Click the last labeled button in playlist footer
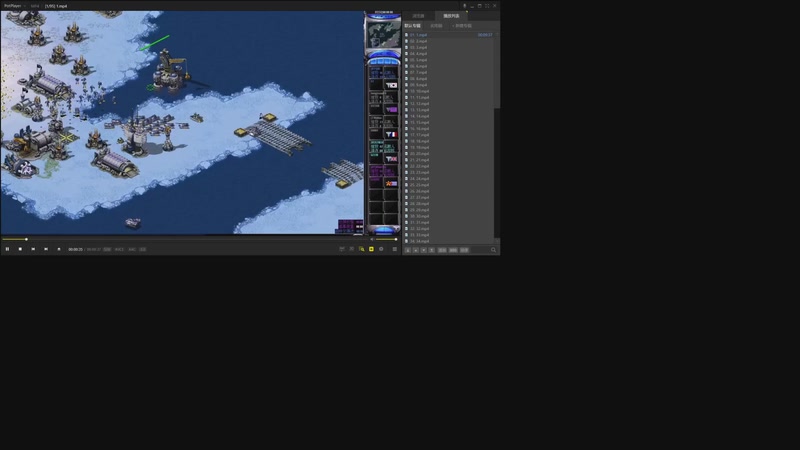This screenshot has height=450, width=800. pyautogui.click(x=464, y=250)
